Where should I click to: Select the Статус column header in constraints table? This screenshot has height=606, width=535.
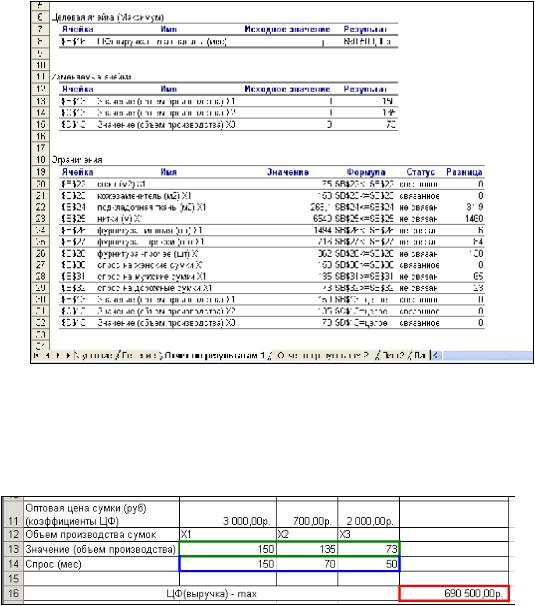(x=420, y=172)
